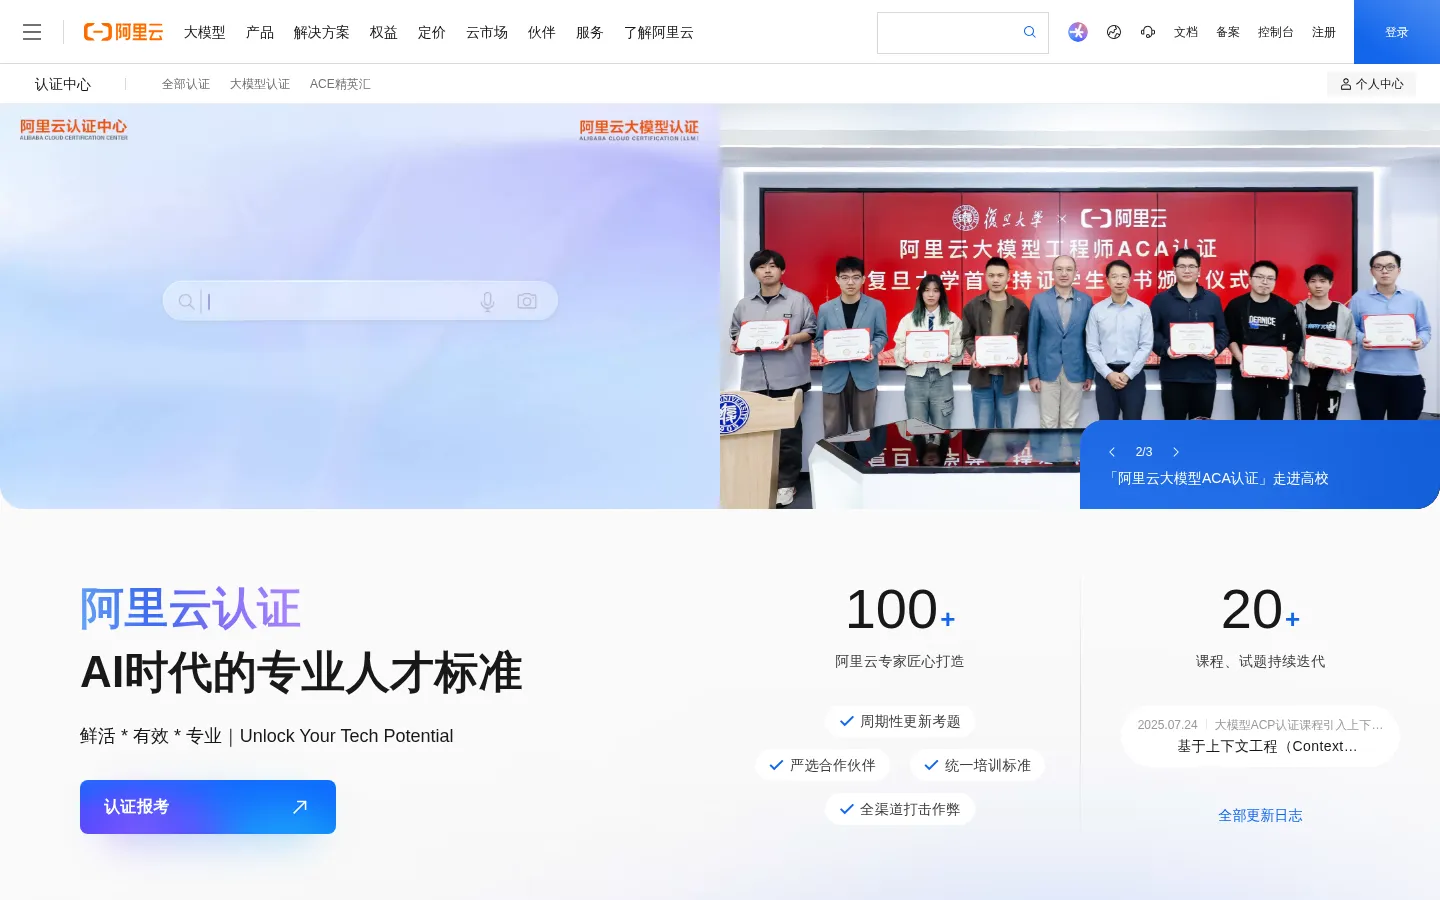Open 了解阿里云 in the top navigation
Screen dimensions: 1440x900
(659, 32)
